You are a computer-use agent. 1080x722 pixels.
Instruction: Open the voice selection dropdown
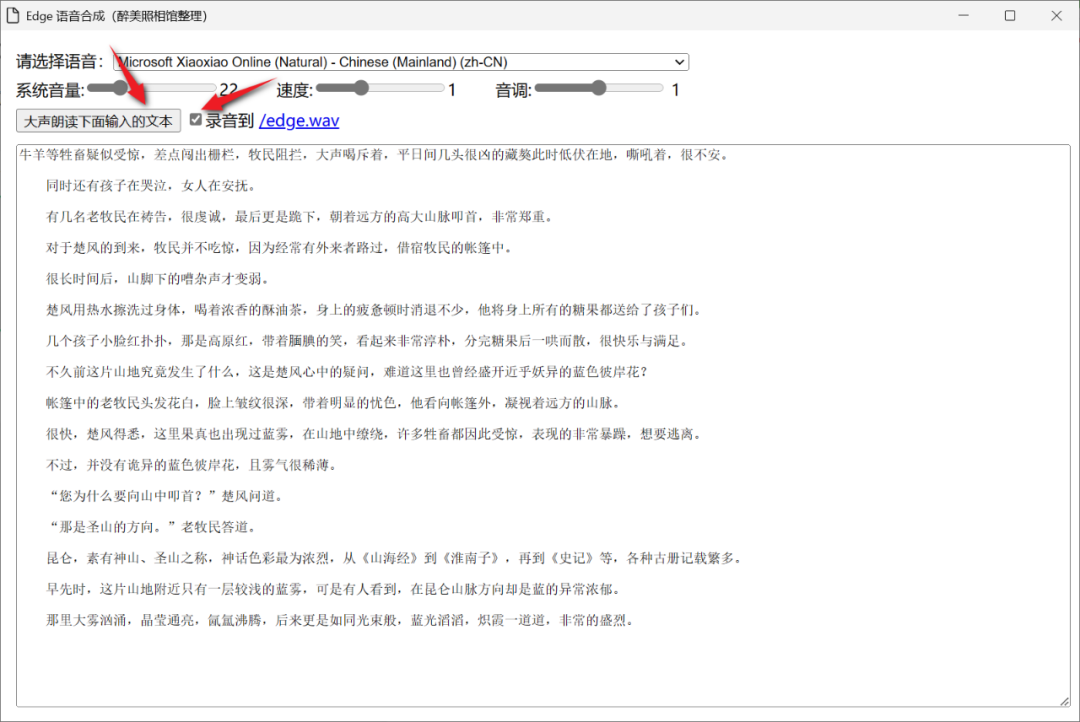(401, 62)
